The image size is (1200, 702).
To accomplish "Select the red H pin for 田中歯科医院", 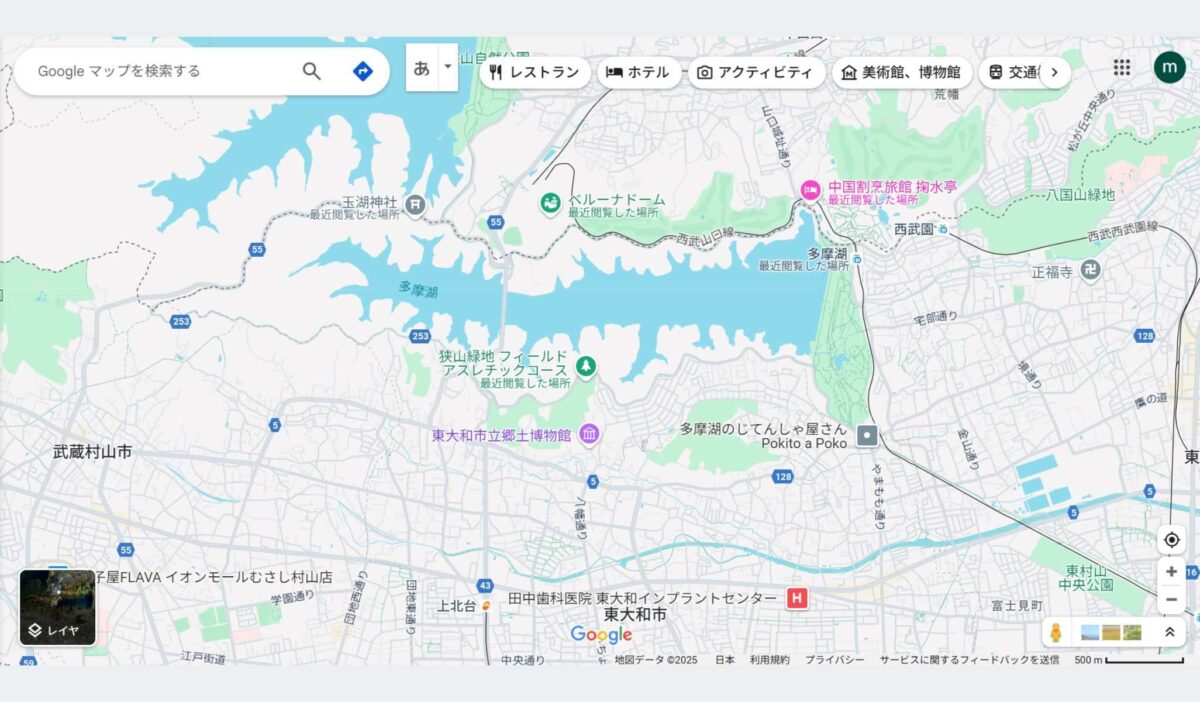I will pyautogui.click(x=797, y=598).
